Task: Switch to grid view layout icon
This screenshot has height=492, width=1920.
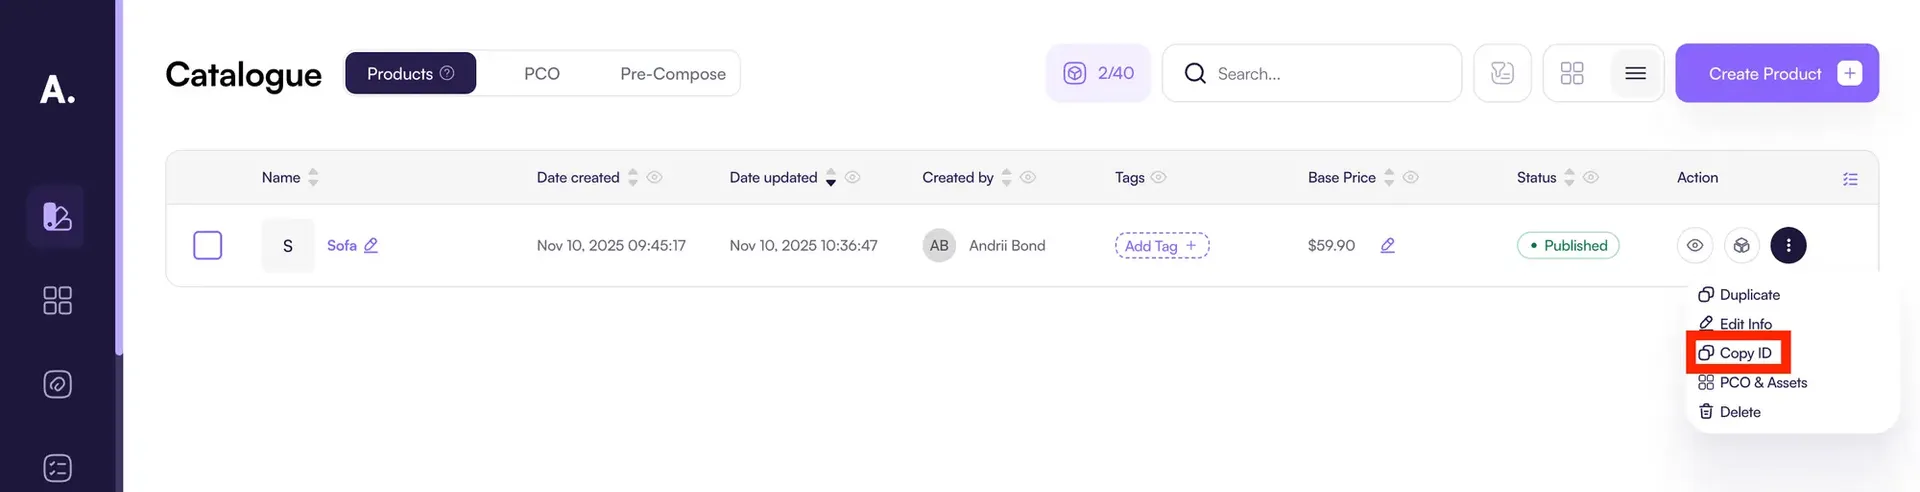Action: click(1572, 73)
